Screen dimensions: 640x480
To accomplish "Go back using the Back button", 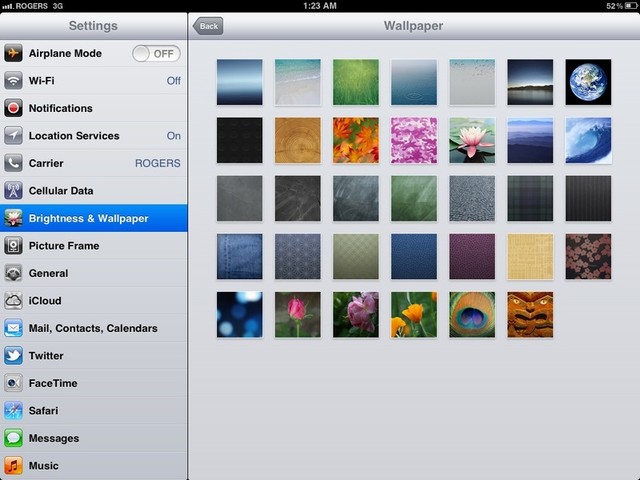I will pos(208,26).
